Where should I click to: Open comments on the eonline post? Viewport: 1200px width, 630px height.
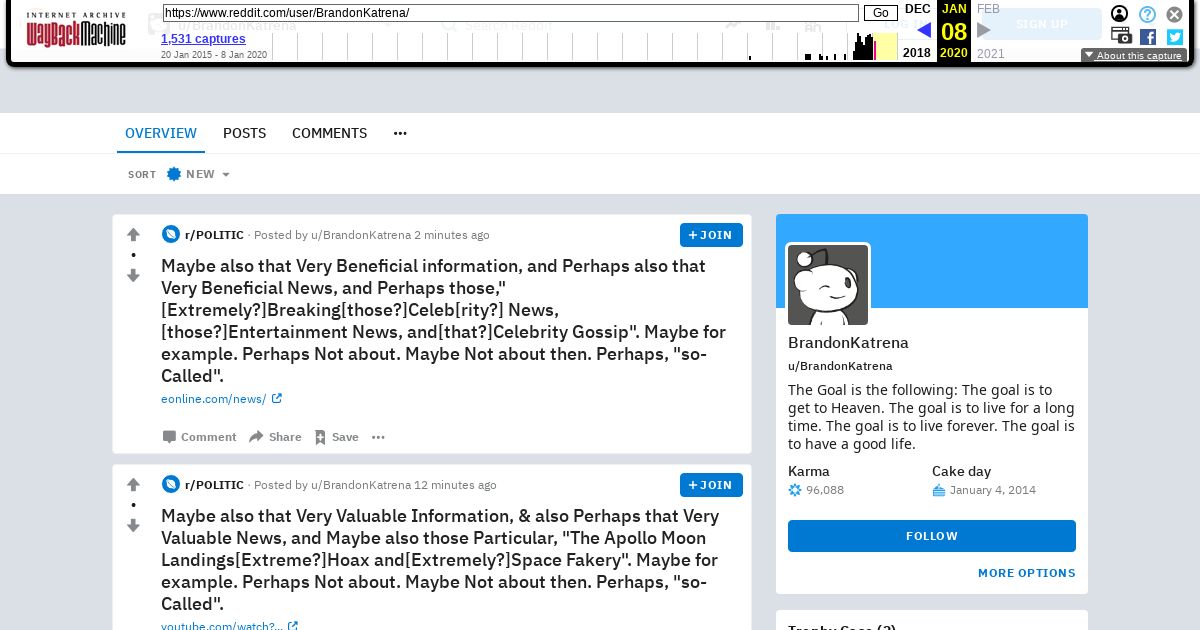pyautogui.click(x=199, y=437)
